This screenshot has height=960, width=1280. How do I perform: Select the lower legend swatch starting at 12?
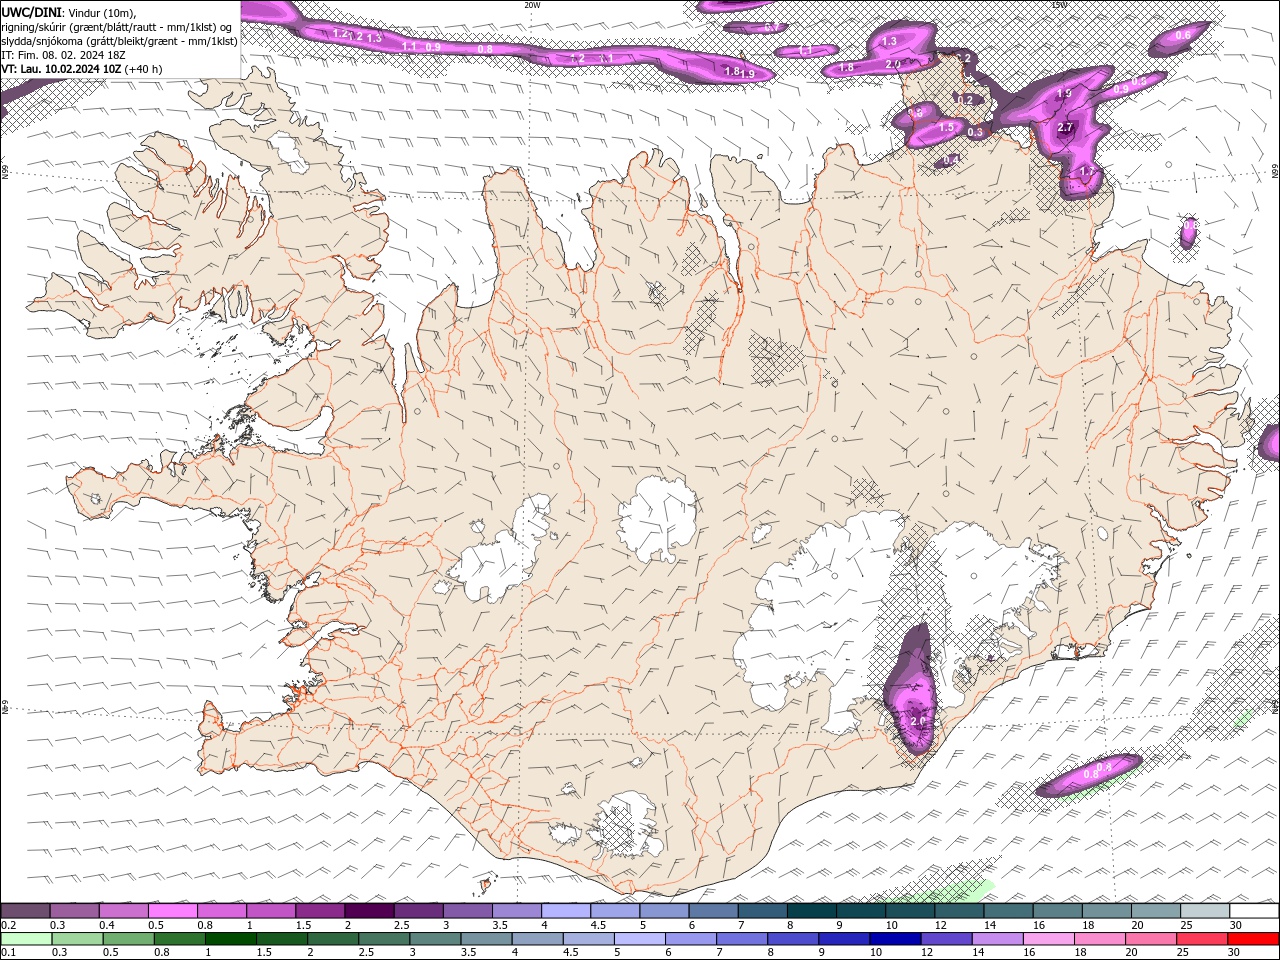(946, 939)
